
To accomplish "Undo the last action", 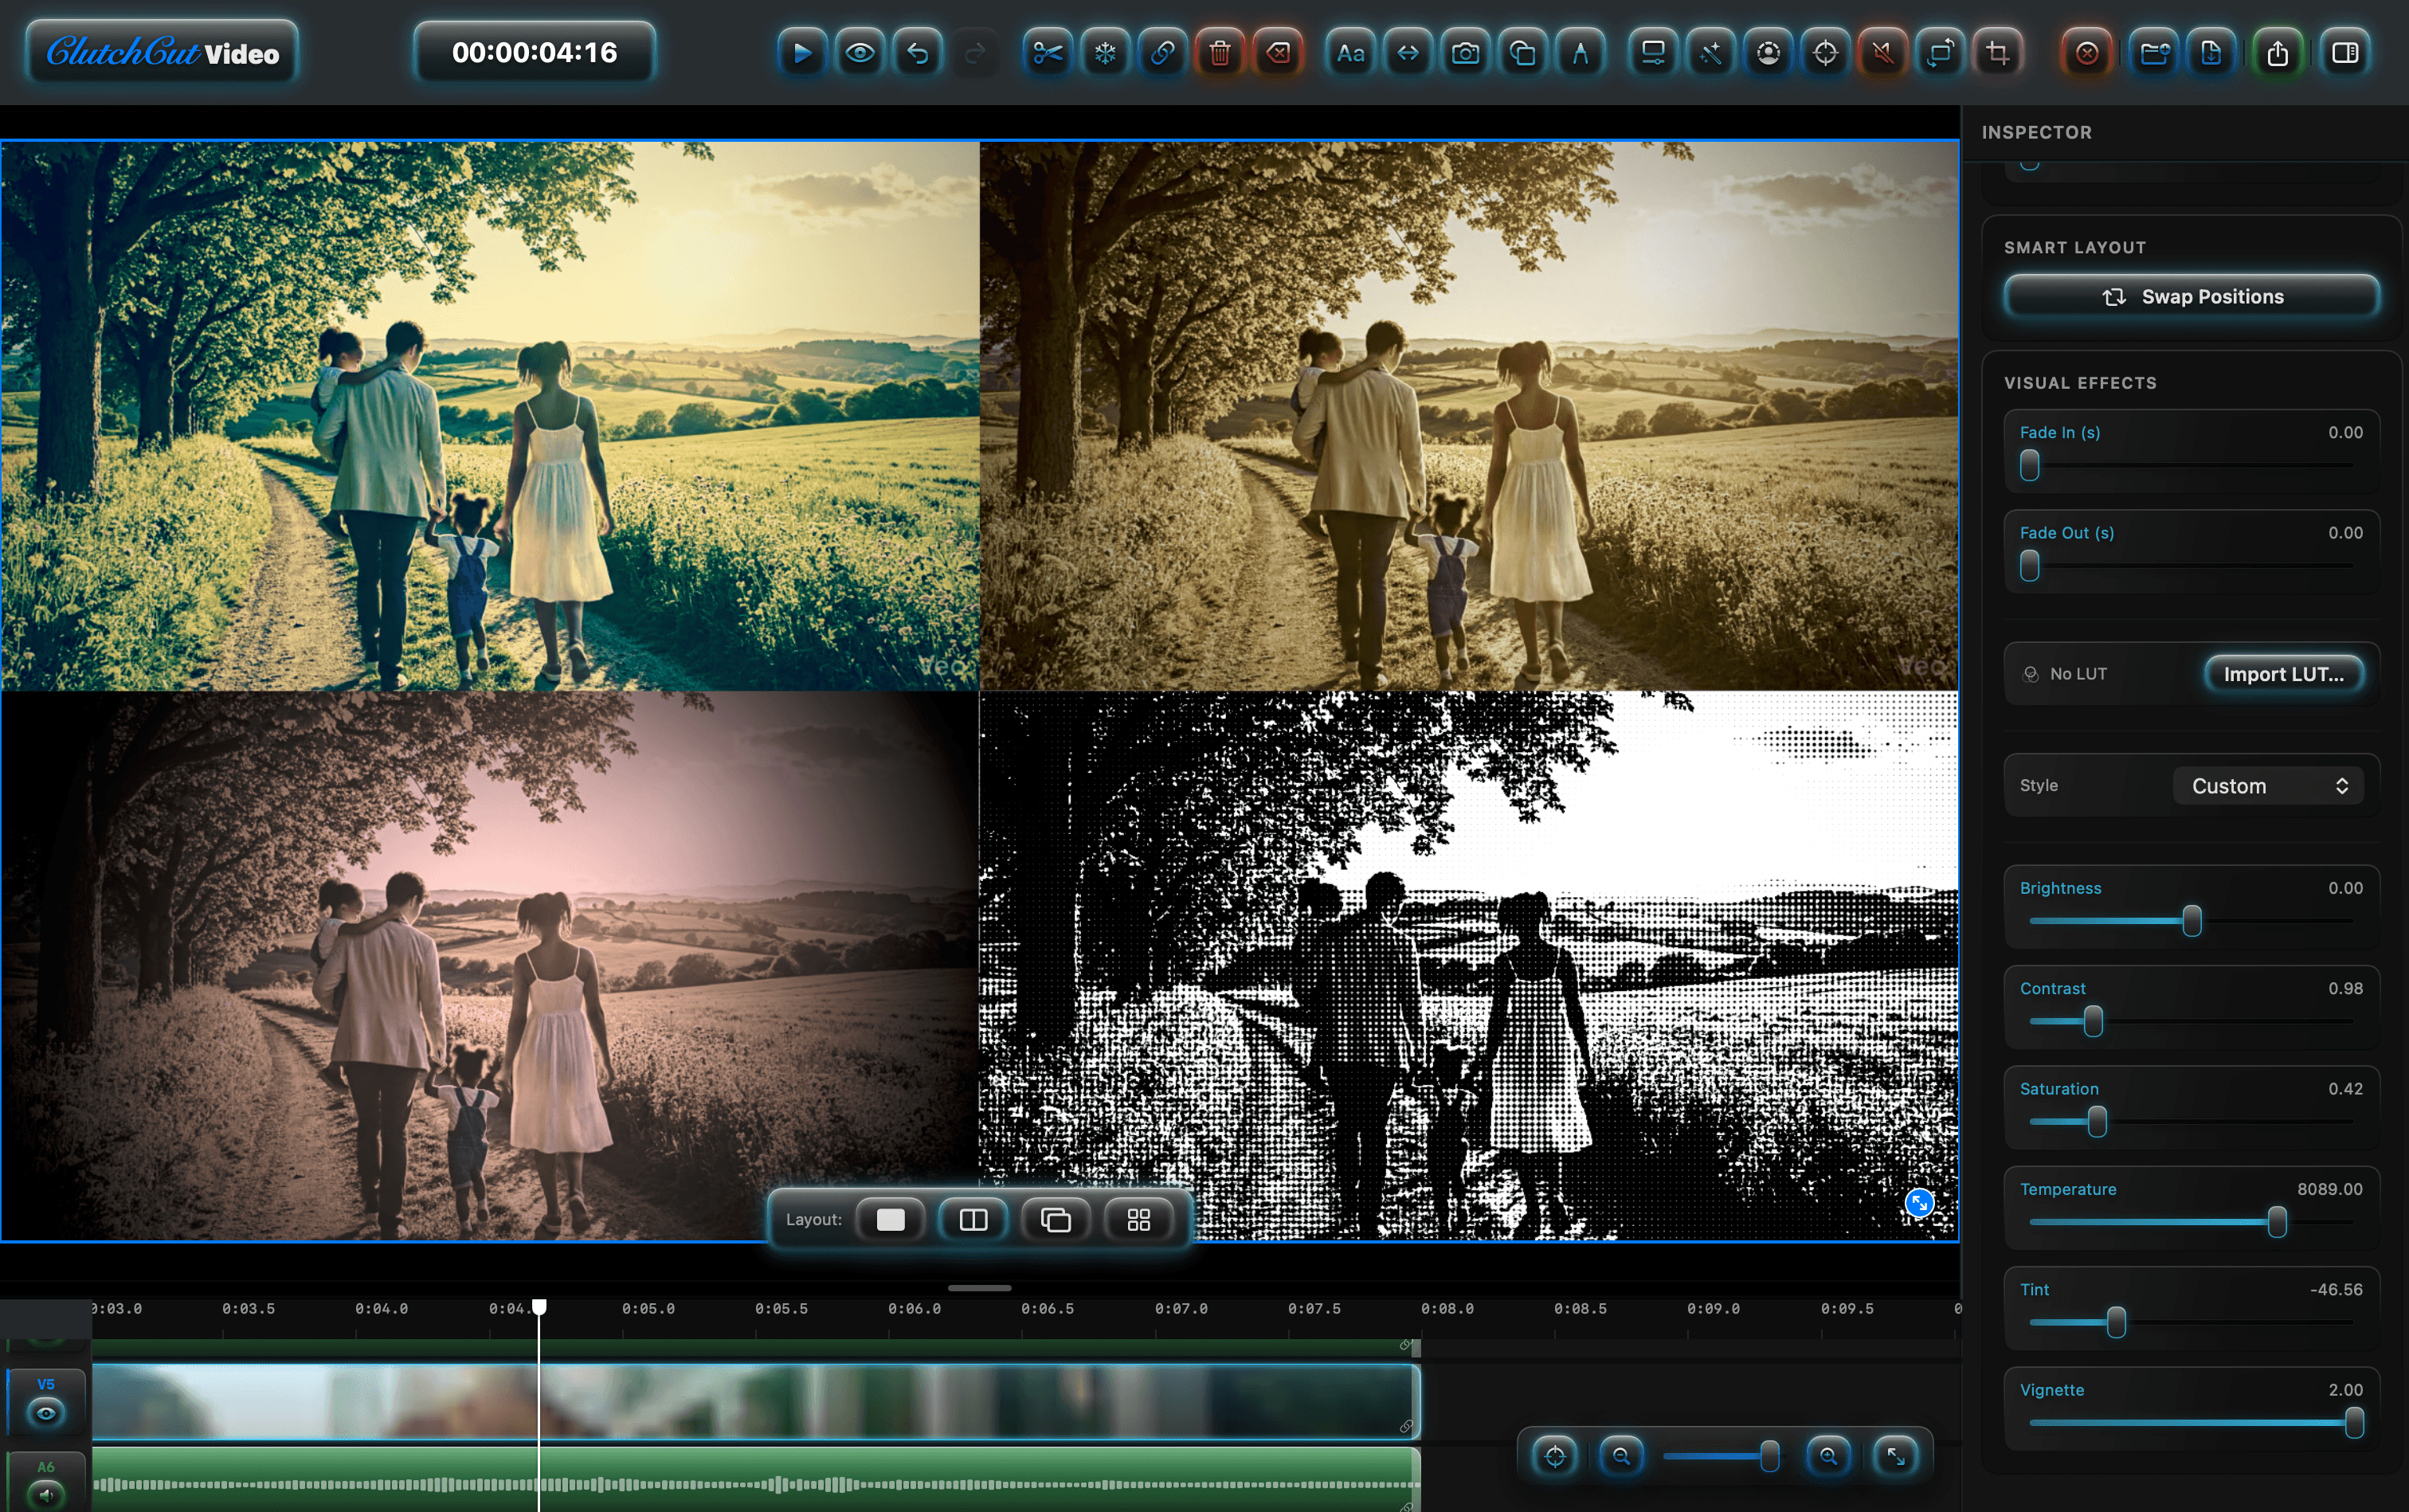I will (917, 53).
